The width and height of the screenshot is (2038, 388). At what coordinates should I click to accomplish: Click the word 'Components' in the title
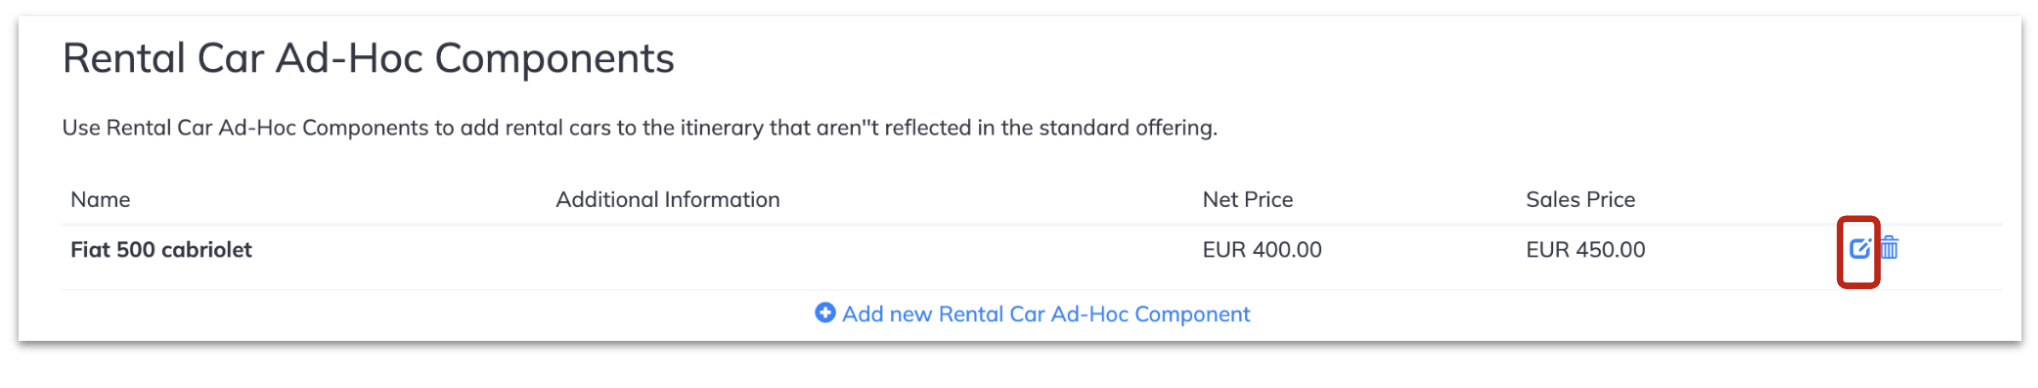pos(555,60)
